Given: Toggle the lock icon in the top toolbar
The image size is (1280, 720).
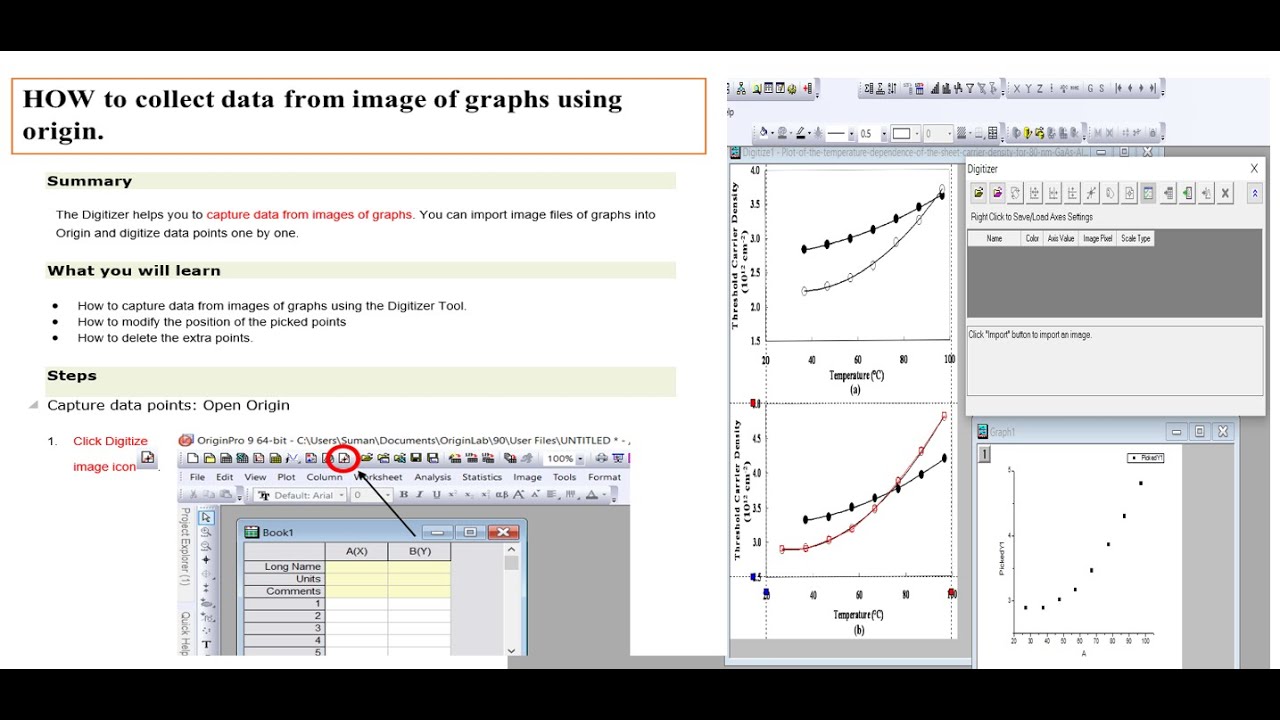Looking at the screenshot, I should [x=1152, y=133].
